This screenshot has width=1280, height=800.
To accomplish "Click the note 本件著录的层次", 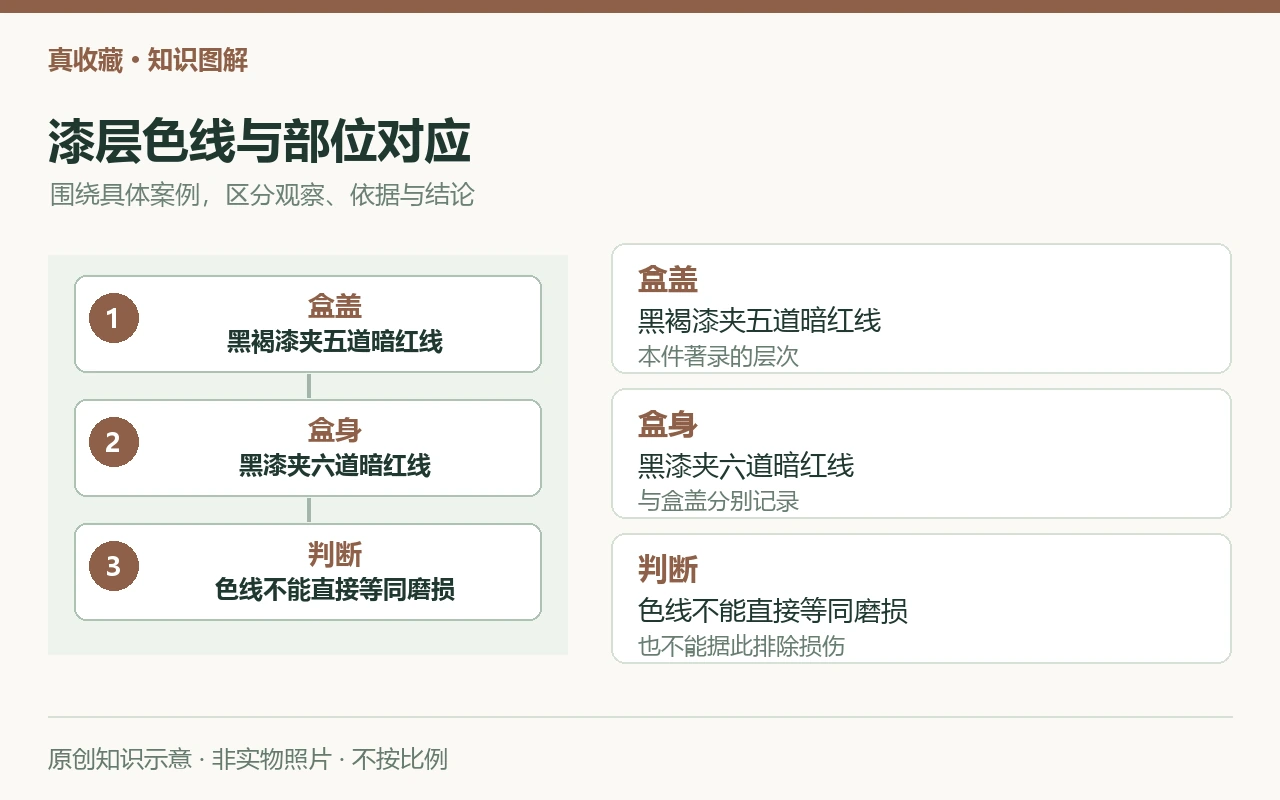I will pos(718,356).
